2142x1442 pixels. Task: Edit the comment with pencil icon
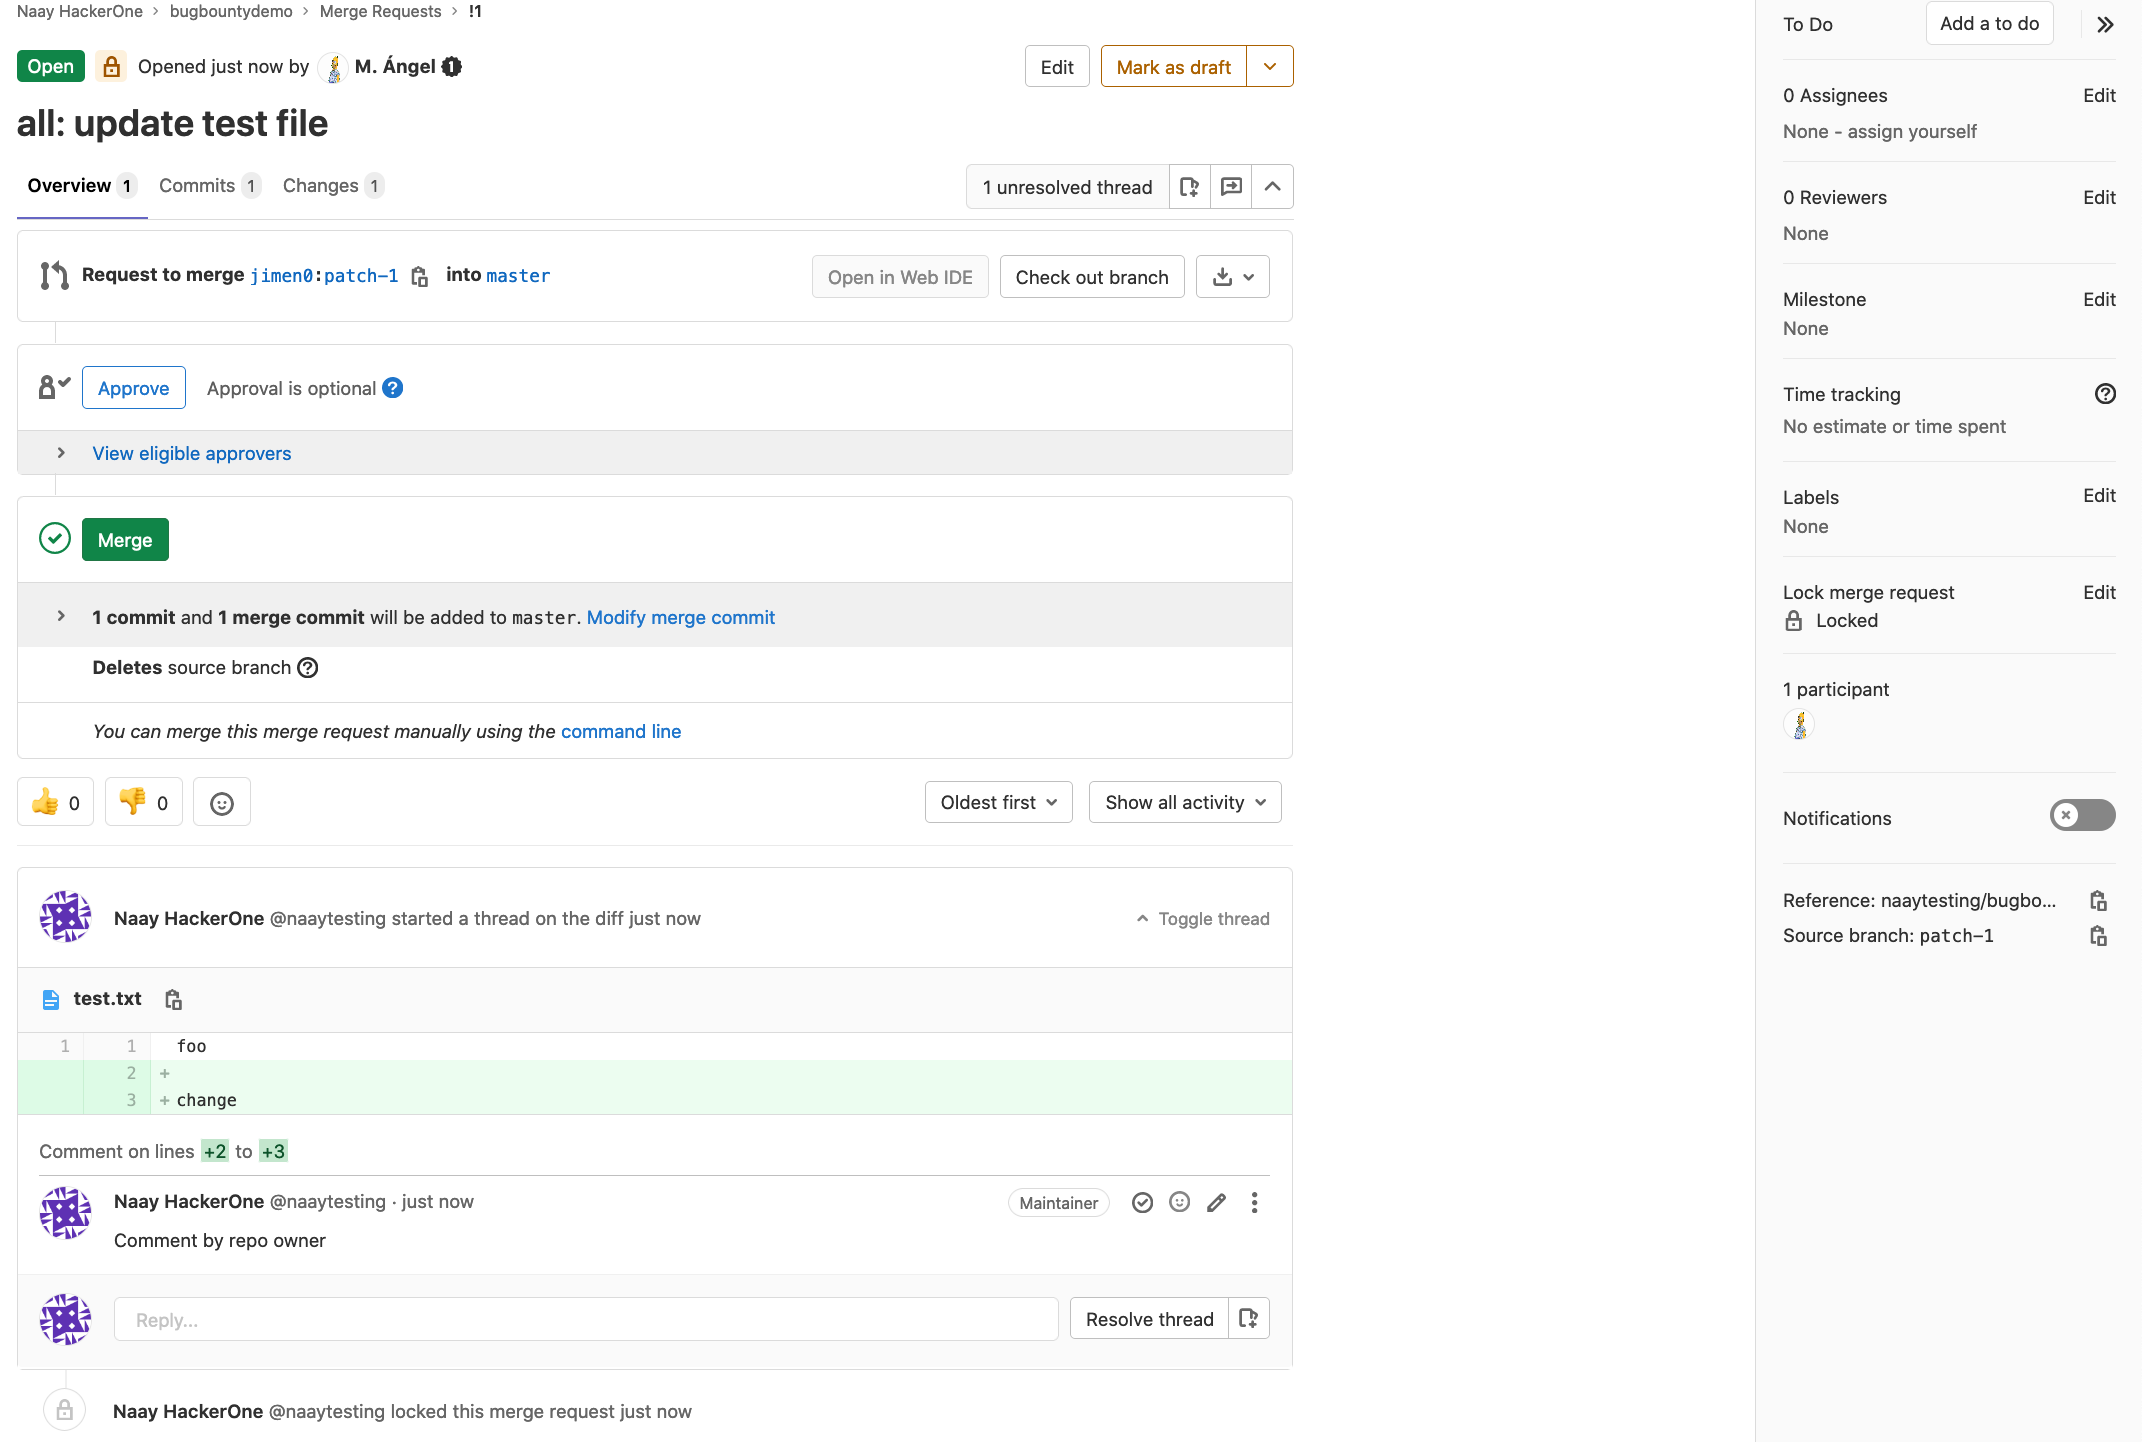coord(1216,1203)
